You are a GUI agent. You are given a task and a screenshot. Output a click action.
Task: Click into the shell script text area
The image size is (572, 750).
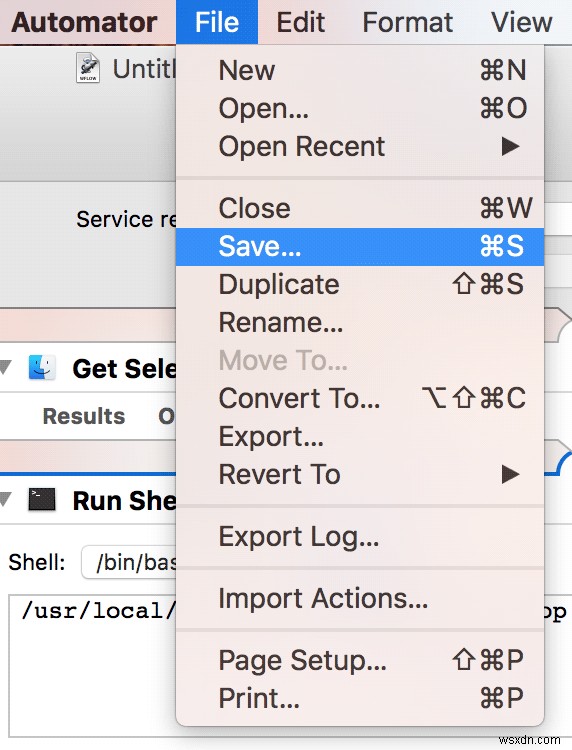91,665
